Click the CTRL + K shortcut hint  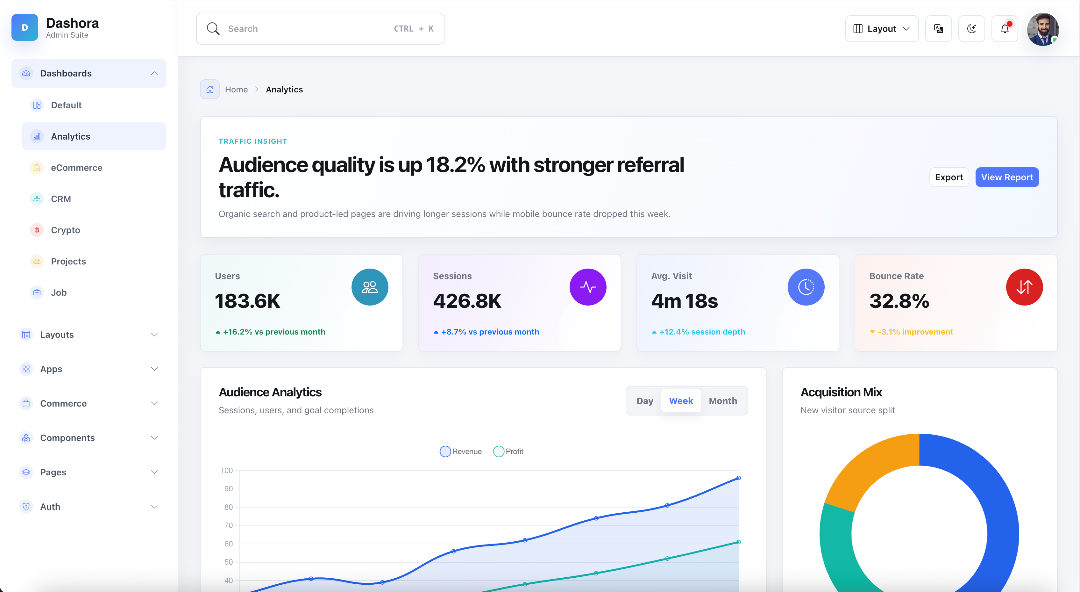click(413, 29)
